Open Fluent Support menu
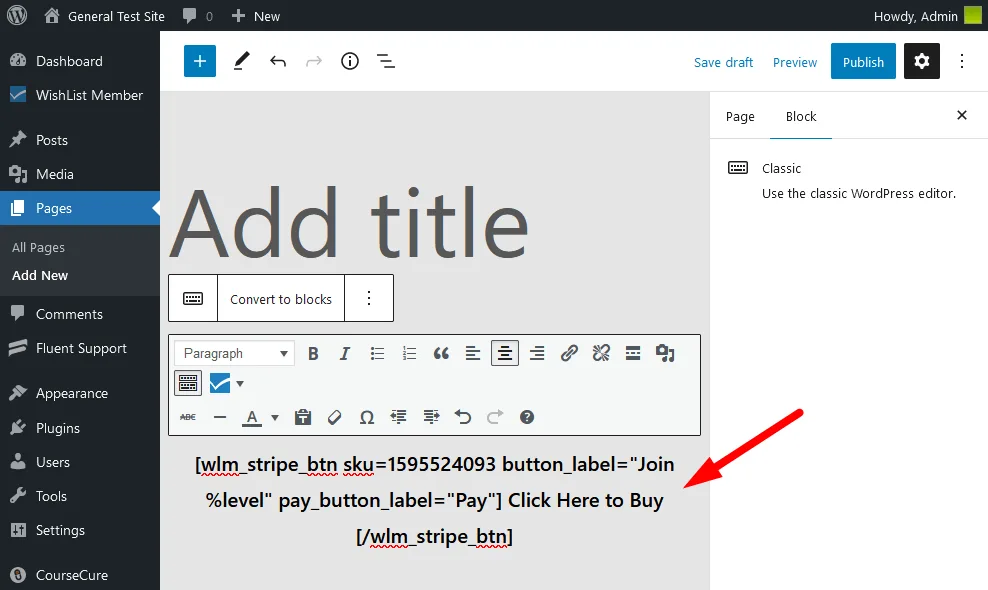 click(x=81, y=348)
